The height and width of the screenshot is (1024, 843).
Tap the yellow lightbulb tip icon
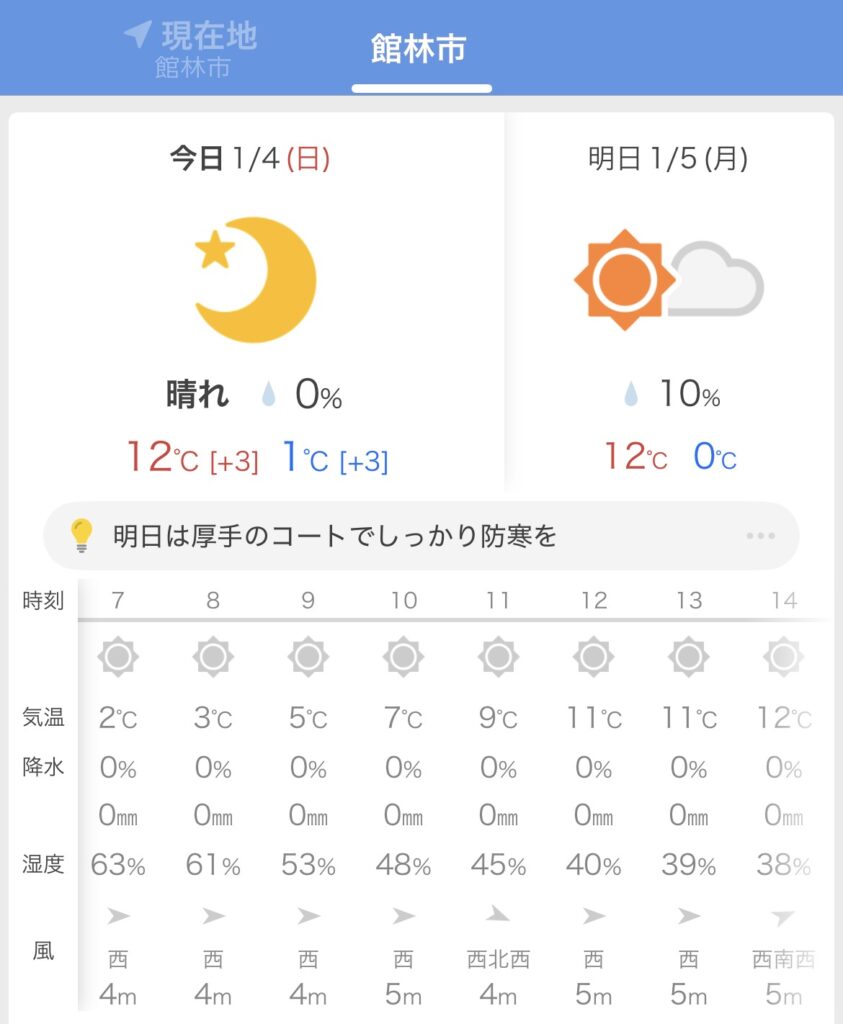point(81,536)
